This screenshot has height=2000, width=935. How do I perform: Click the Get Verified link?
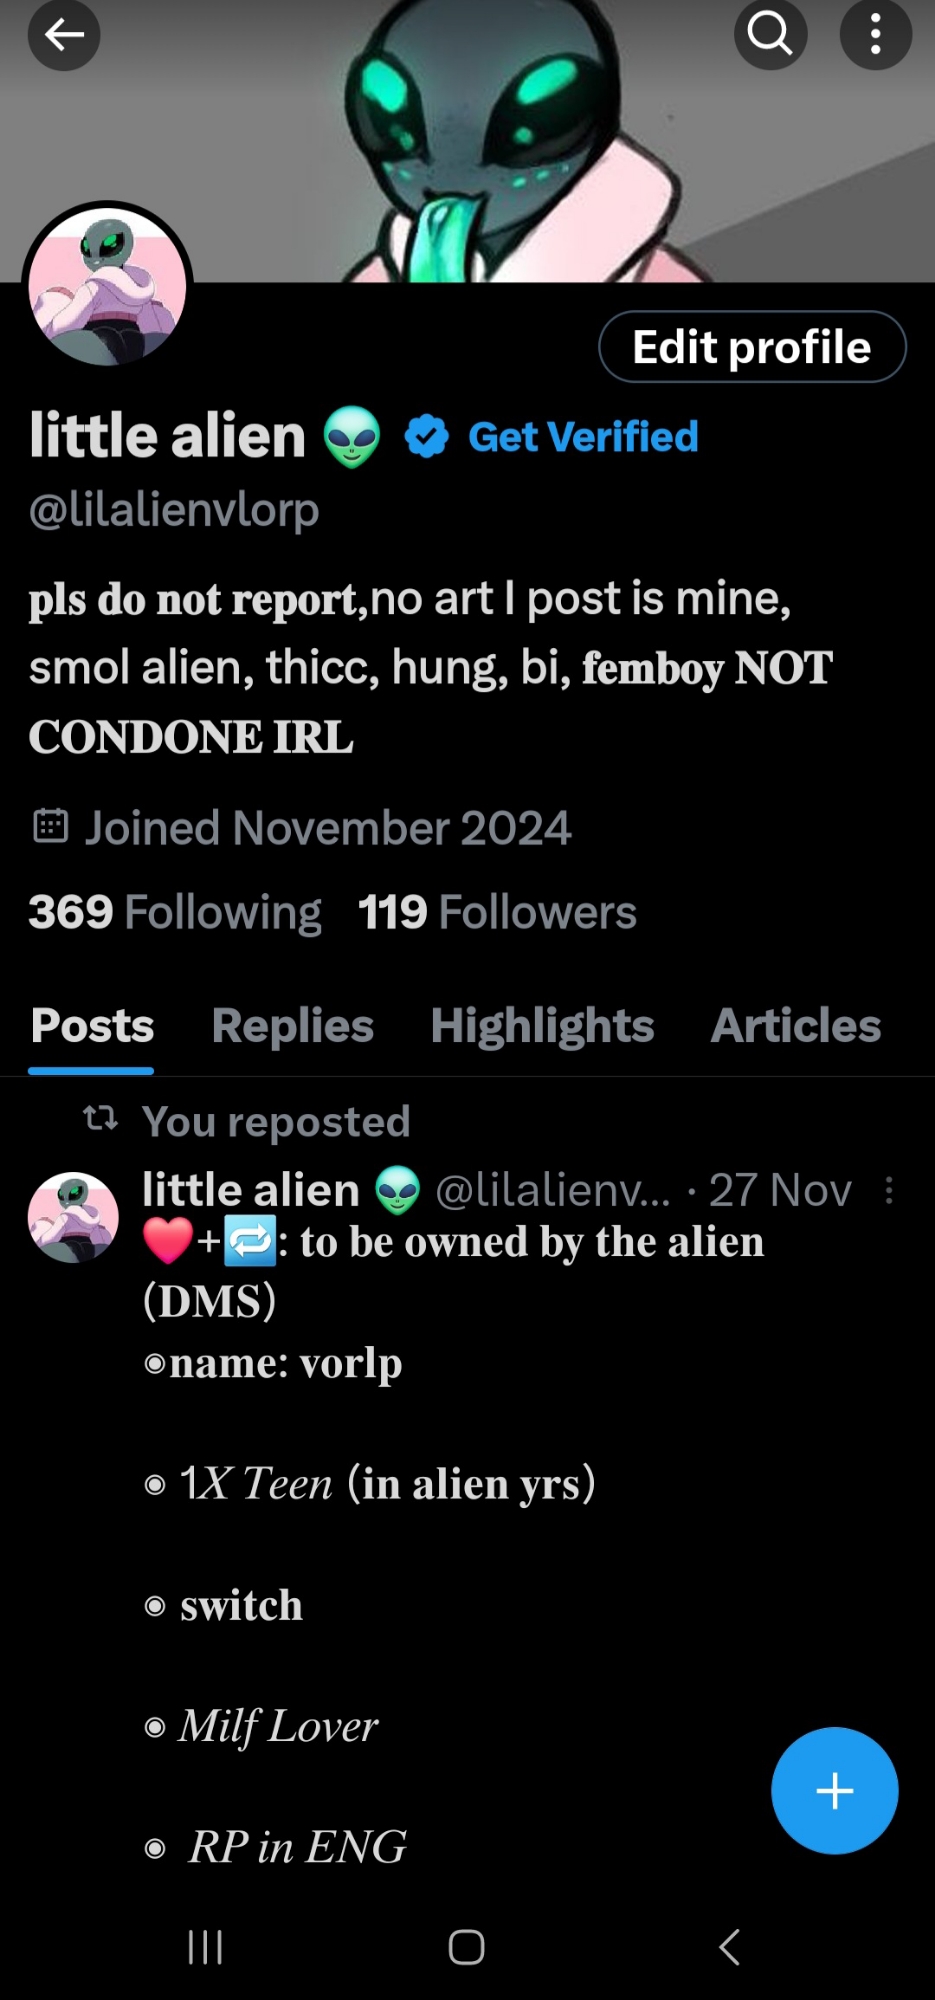[x=583, y=437]
